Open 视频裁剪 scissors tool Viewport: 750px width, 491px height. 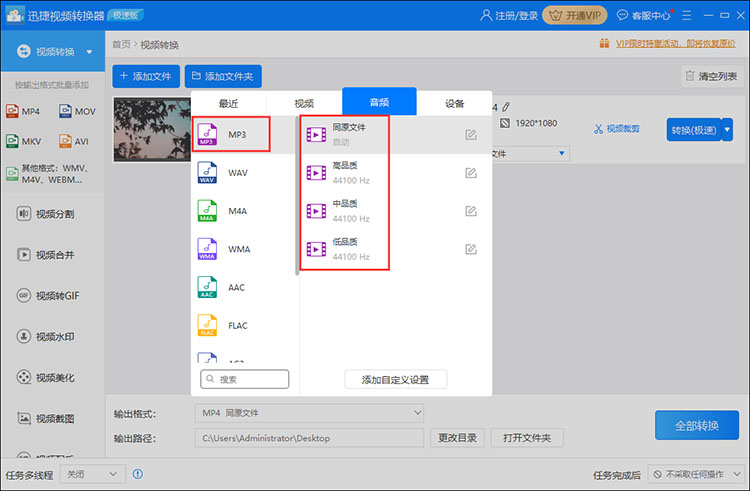617,129
